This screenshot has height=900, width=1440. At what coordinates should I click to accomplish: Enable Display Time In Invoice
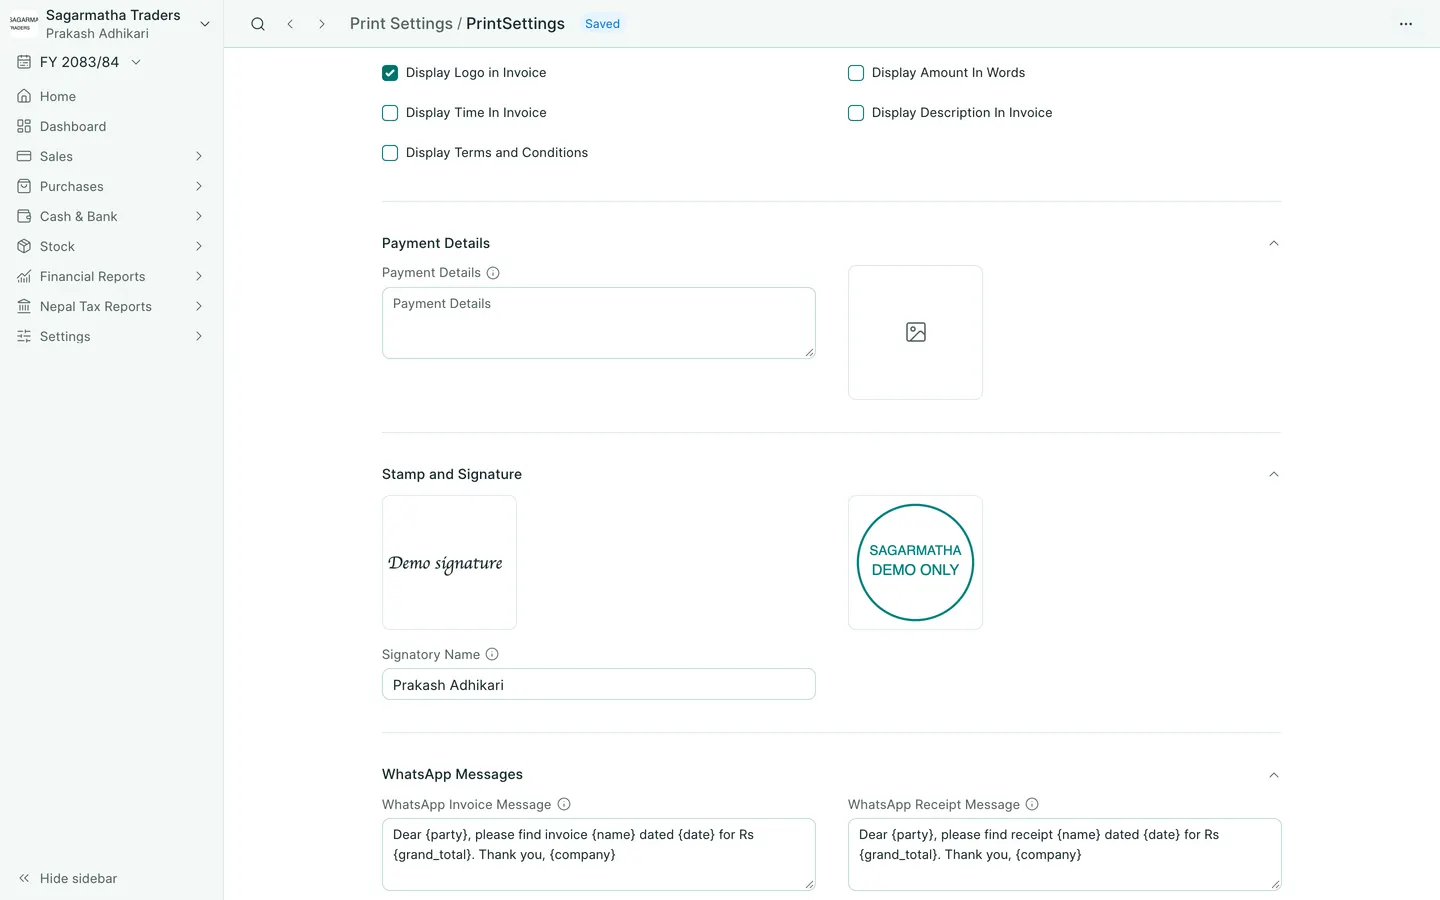click(x=390, y=113)
